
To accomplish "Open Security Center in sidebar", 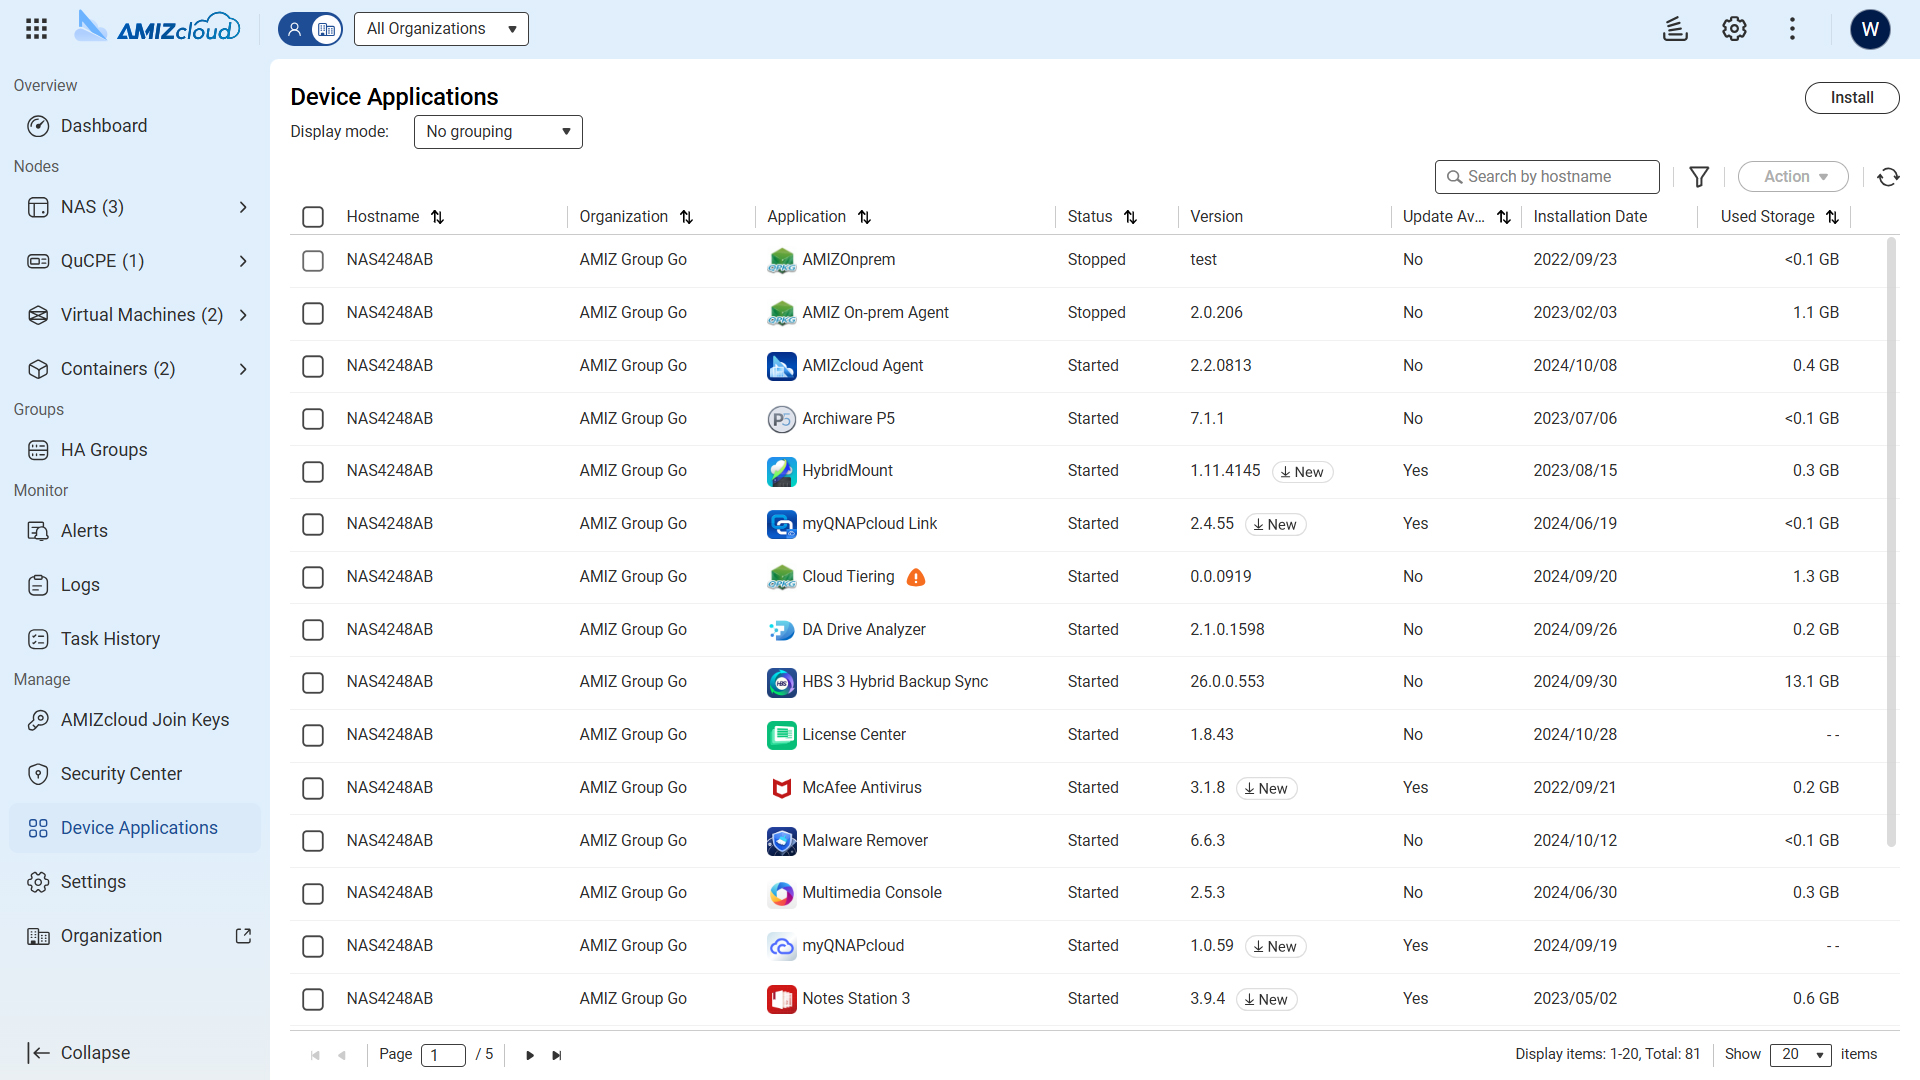I will (x=121, y=774).
